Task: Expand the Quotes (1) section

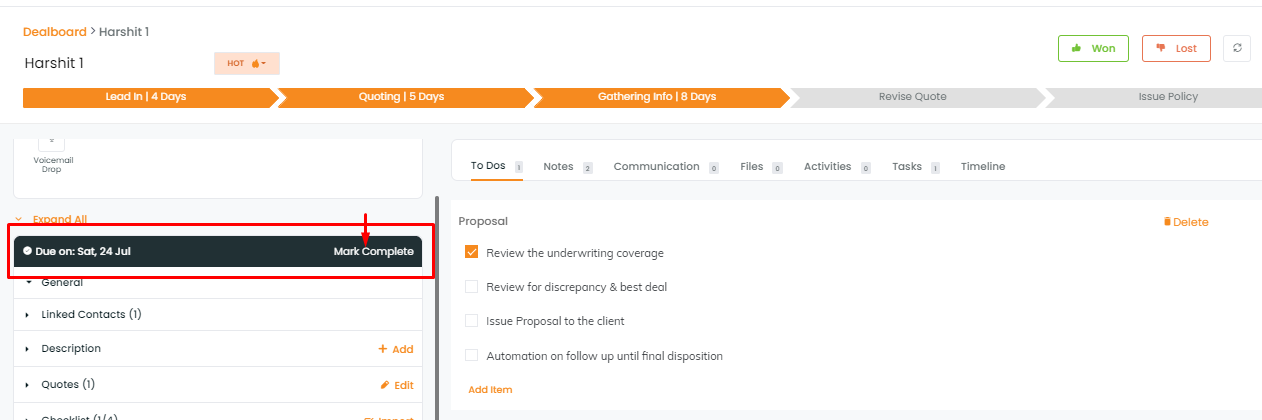Action: (216, 384)
